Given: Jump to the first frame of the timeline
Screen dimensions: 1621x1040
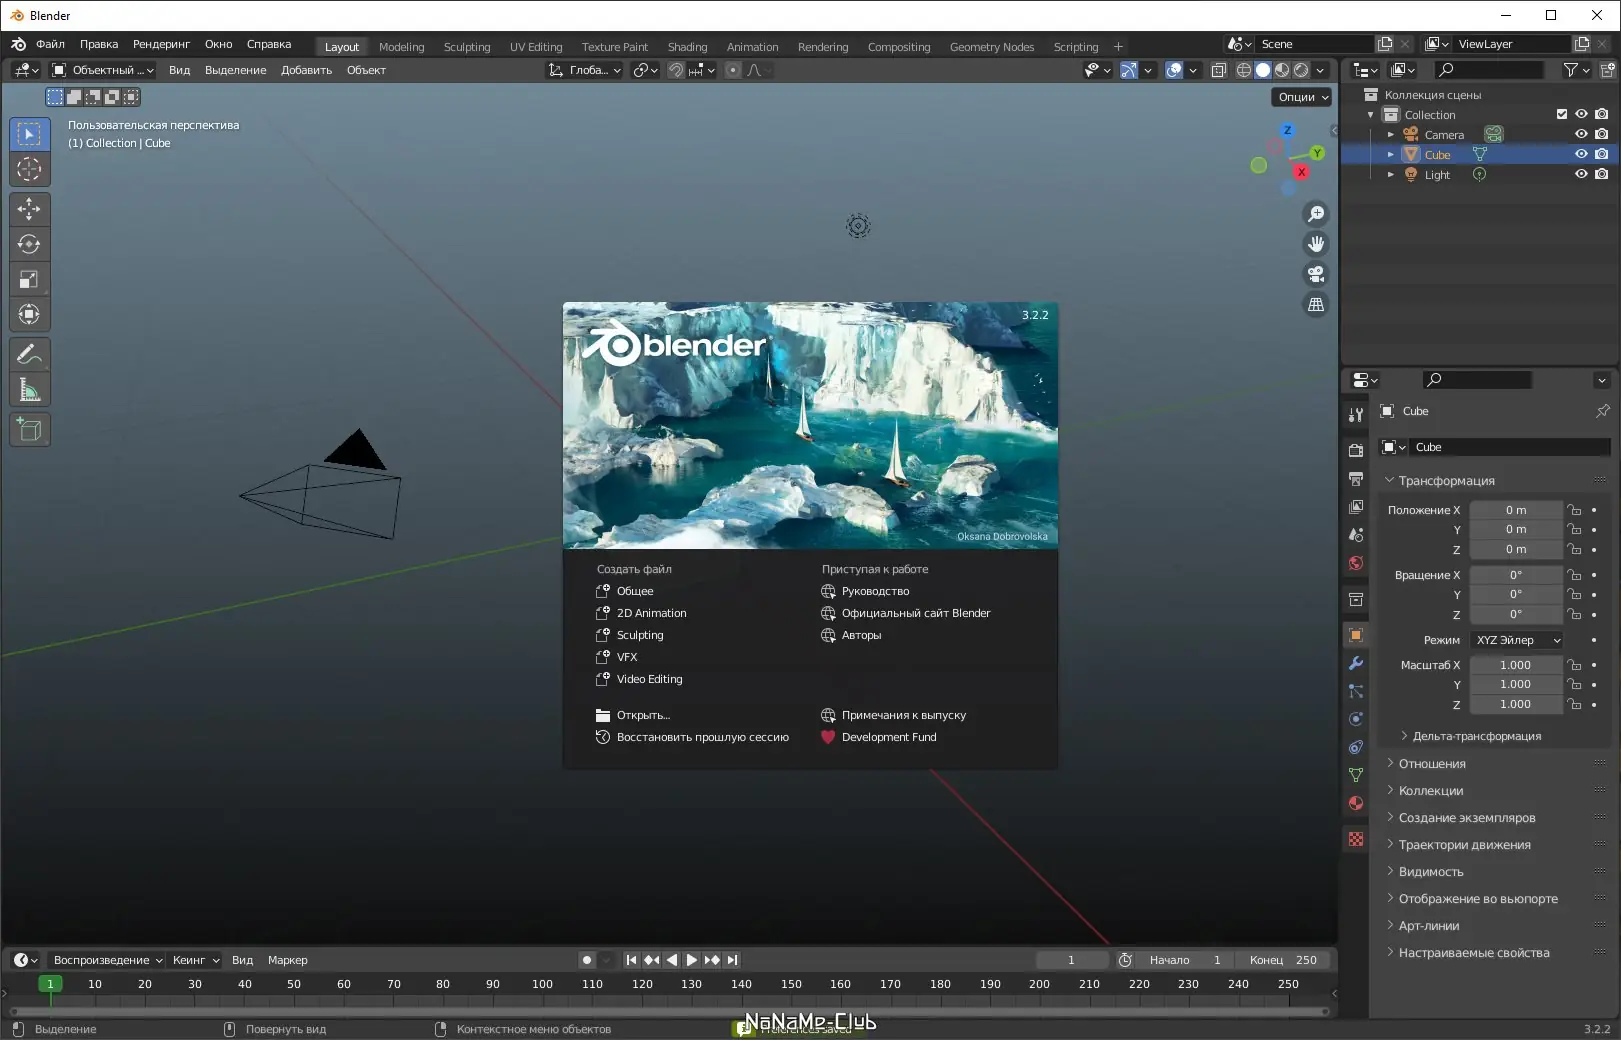Looking at the screenshot, I should point(631,960).
